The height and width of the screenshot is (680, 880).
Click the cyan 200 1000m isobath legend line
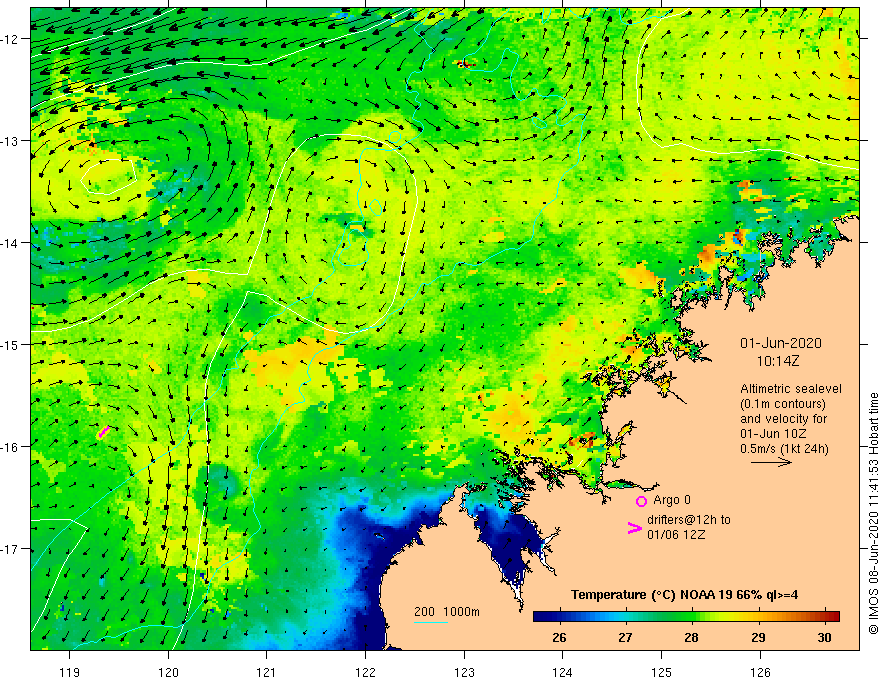(x=430, y=622)
